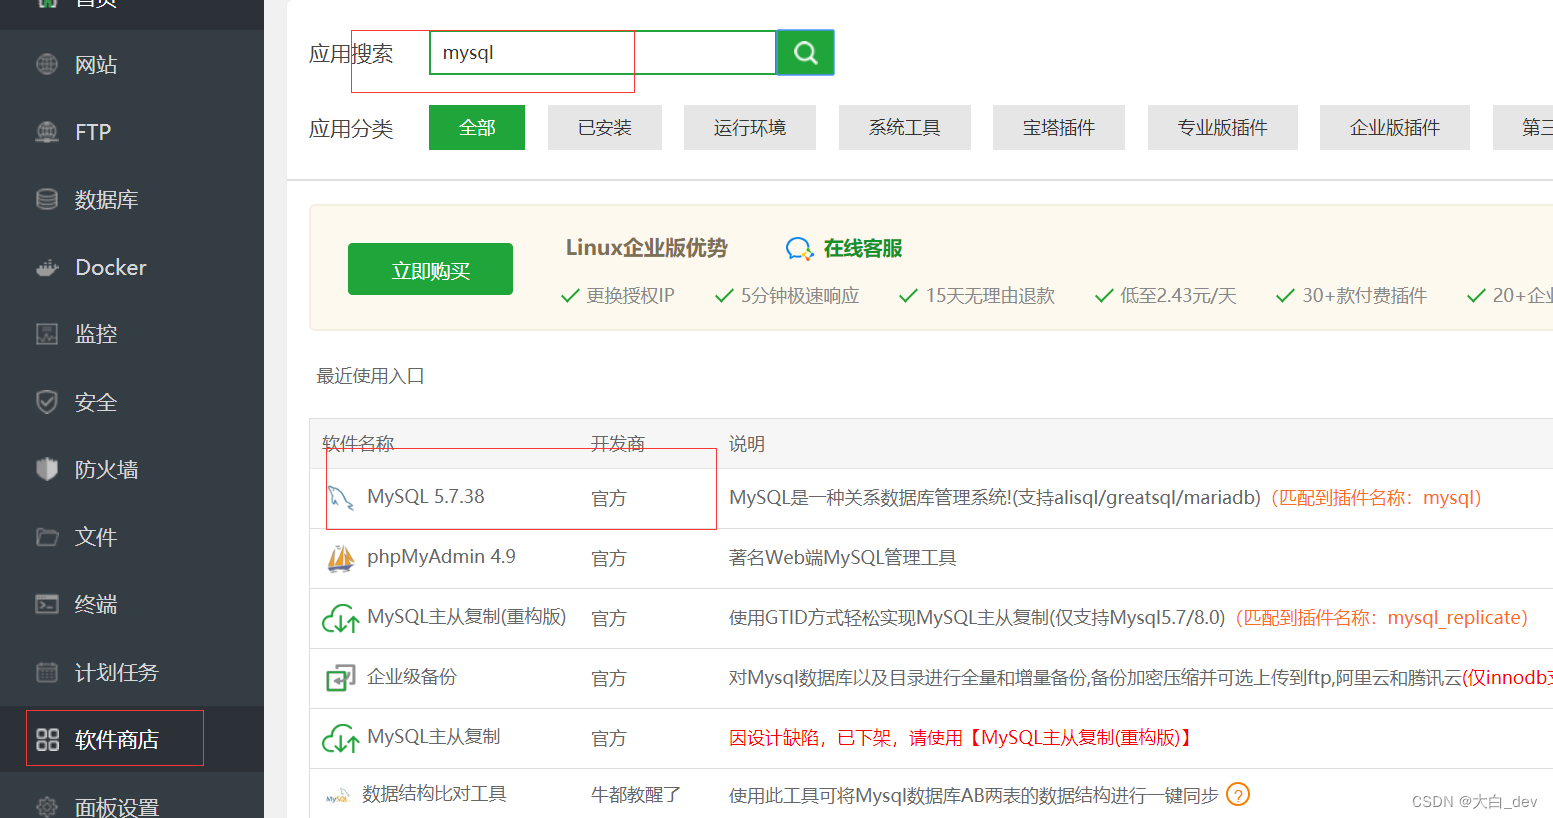
Task: Click the 防火墙 firewall shield icon
Action: [x=47, y=469]
